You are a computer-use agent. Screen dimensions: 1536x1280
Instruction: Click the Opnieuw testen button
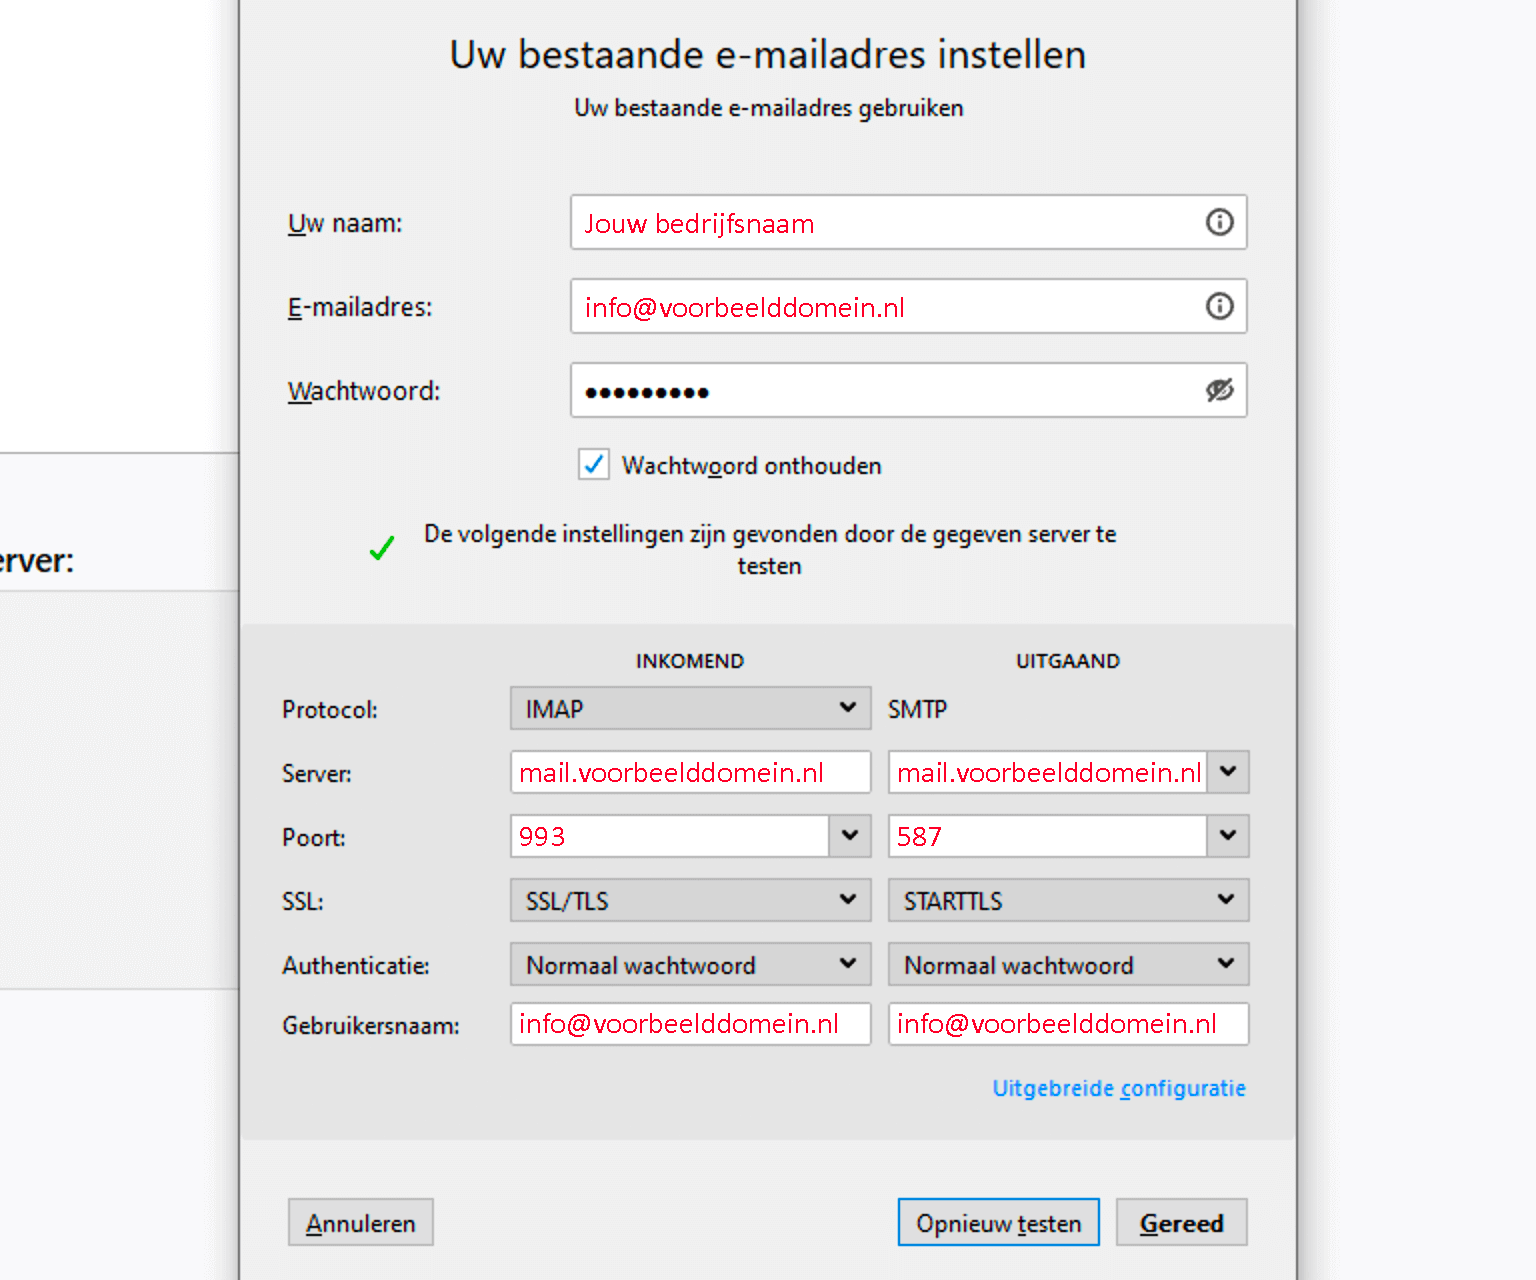[x=998, y=1222]
